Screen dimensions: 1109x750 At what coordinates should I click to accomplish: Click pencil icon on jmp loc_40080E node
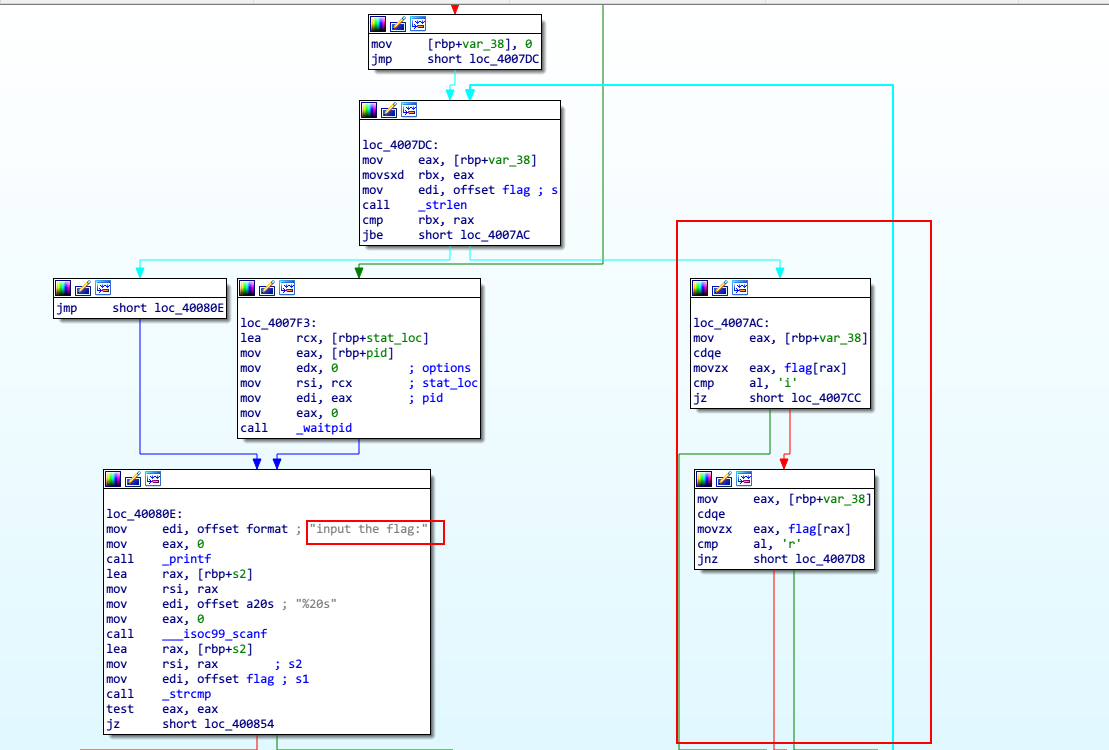[x=84, y=288]
